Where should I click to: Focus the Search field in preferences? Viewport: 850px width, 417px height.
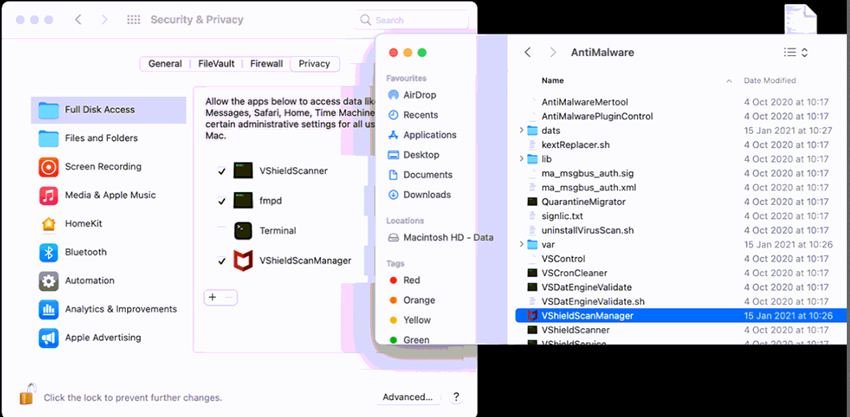(412, 20)
